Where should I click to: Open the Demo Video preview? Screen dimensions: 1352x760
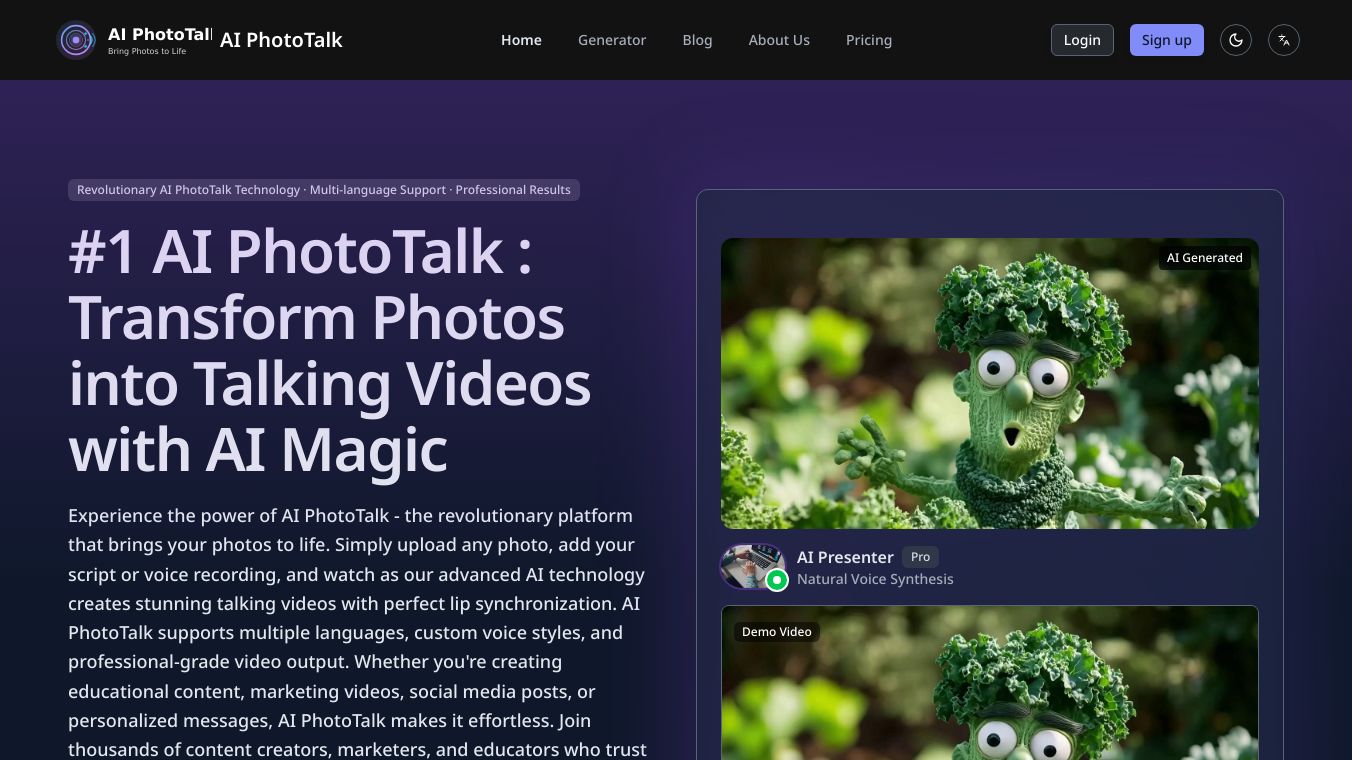(990, 683)
